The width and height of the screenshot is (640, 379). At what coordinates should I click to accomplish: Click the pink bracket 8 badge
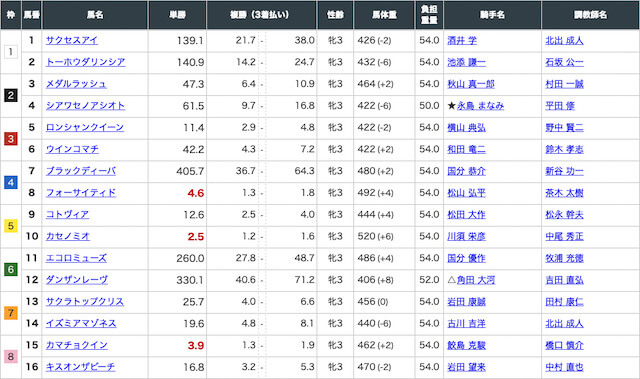coord(11,356)
